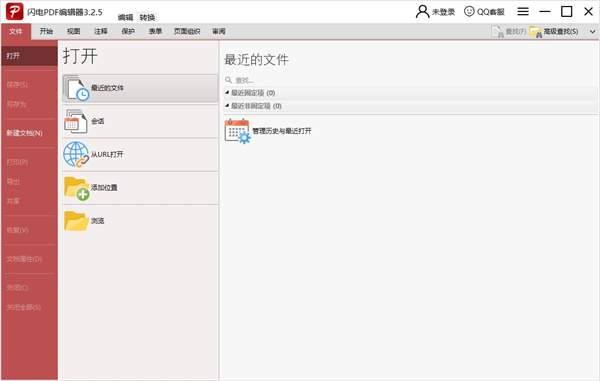Collapse the 最近非固定项 (0) group
Viewport: 600px width, 381px height.
(227, 106)
